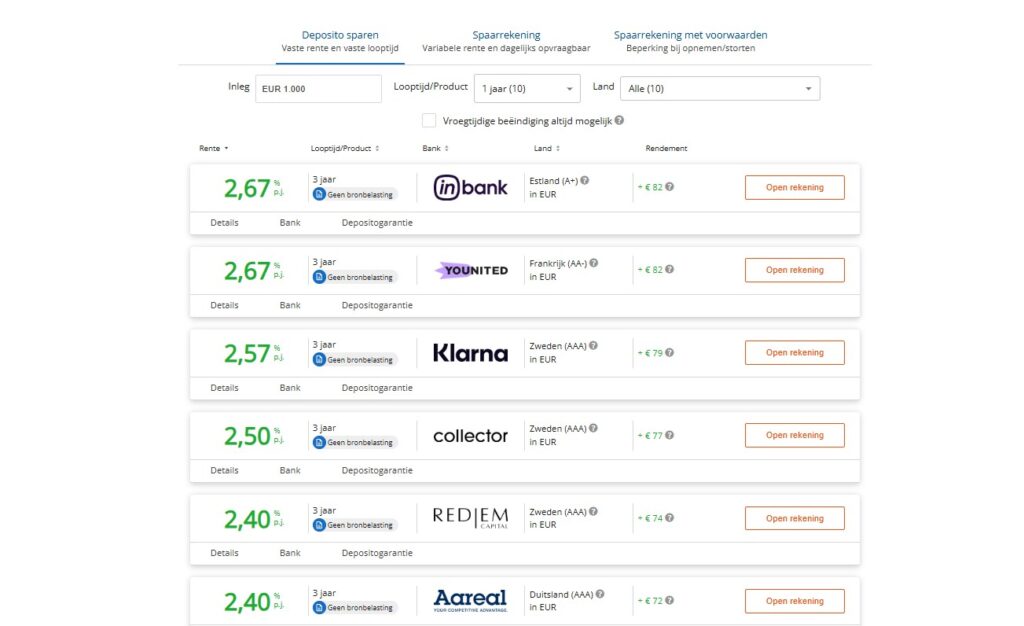Click the Aareal bank logo
Image resolution: width=1024 pixels, height=626 pixels.
point(470,600)
